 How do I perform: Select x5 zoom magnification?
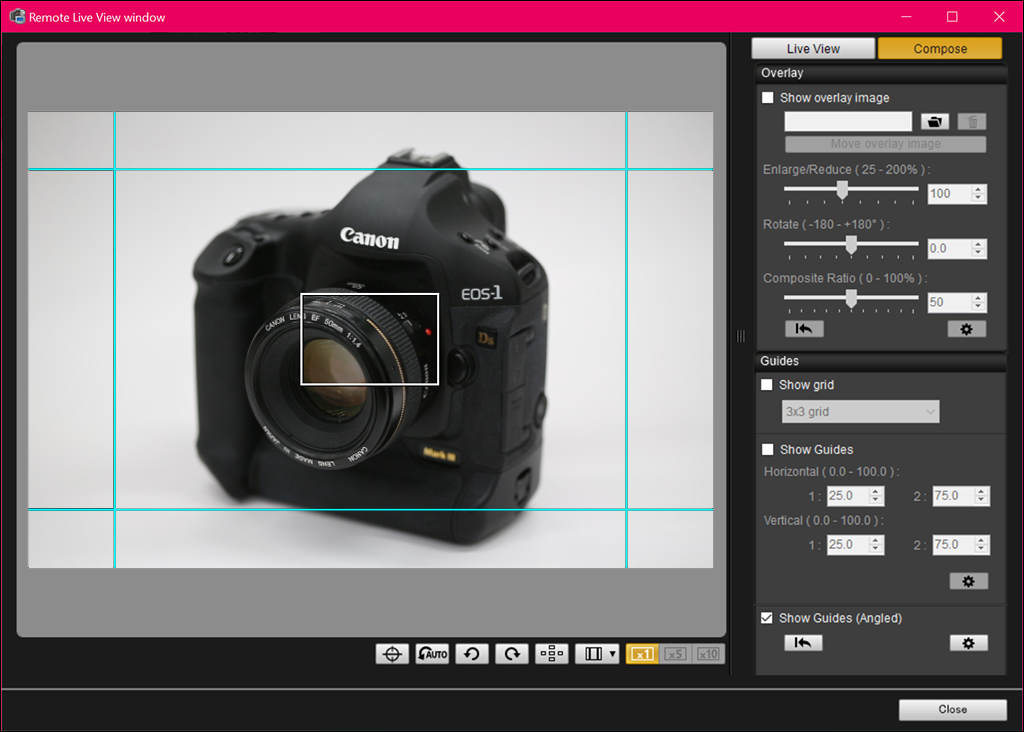coord(675,654)
